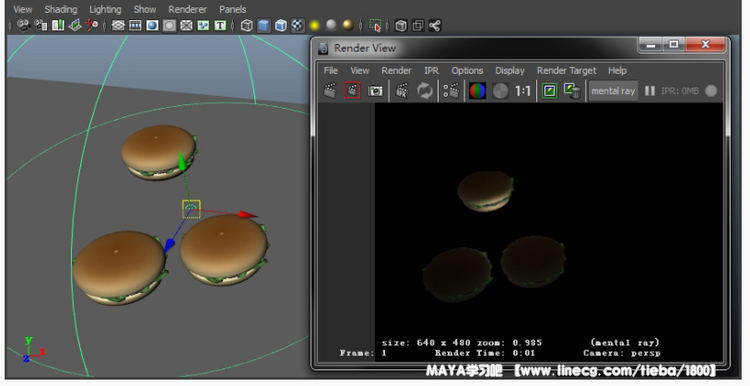Viewport: 750px width, 386px height.
Task: Toggle the Textured checkered sphere icon
Action: point(298,25)
